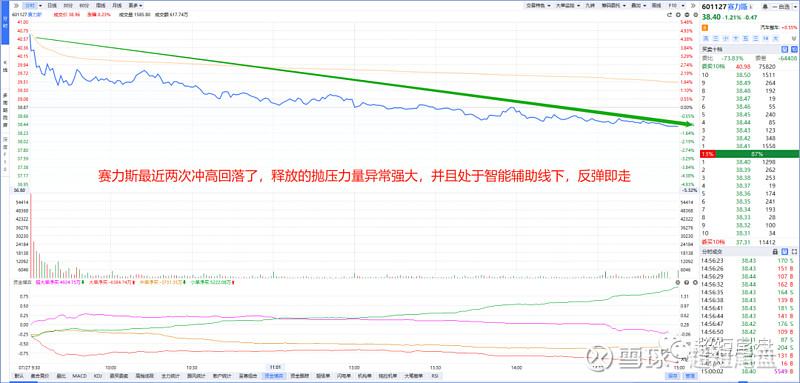Click the 11:01 time marker on axis
Viewport: 800px width, 383px height.
[x=276, y=367]
